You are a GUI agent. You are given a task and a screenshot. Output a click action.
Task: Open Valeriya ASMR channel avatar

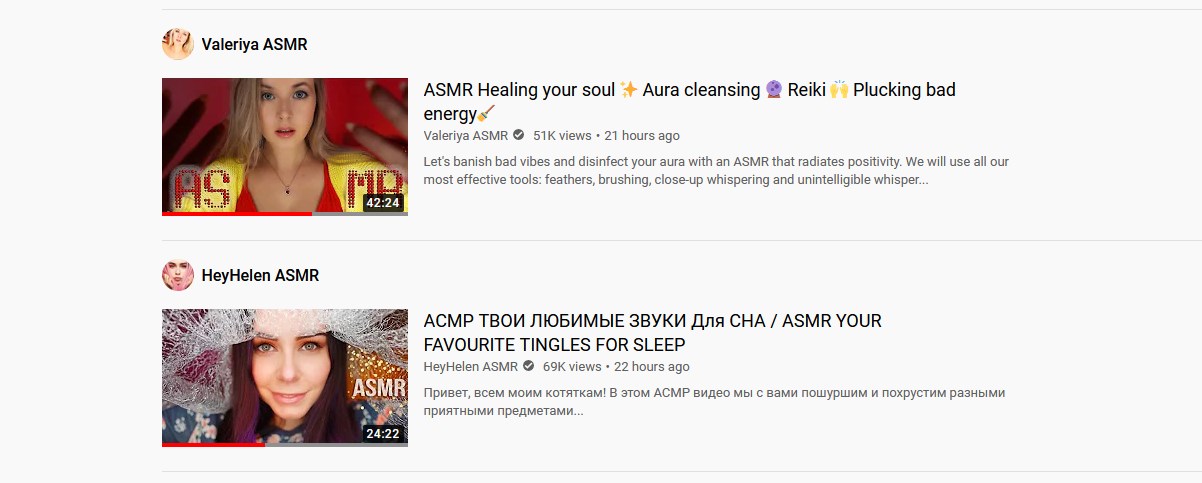tap(178, 44)
